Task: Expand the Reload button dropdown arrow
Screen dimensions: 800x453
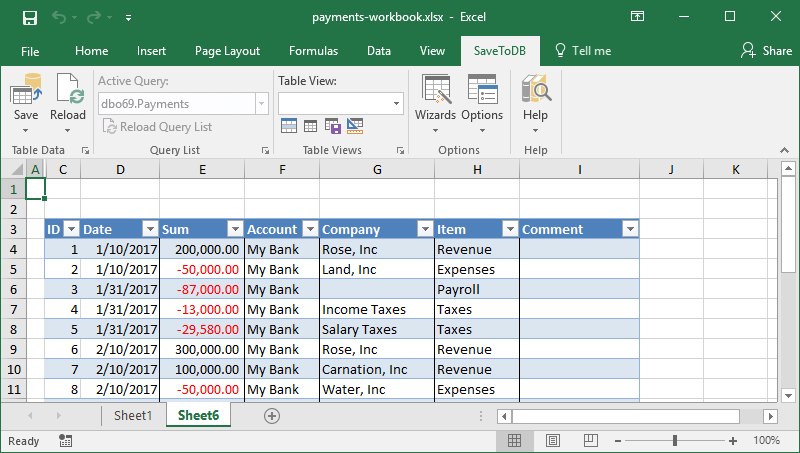Action: tap(67, 131)
